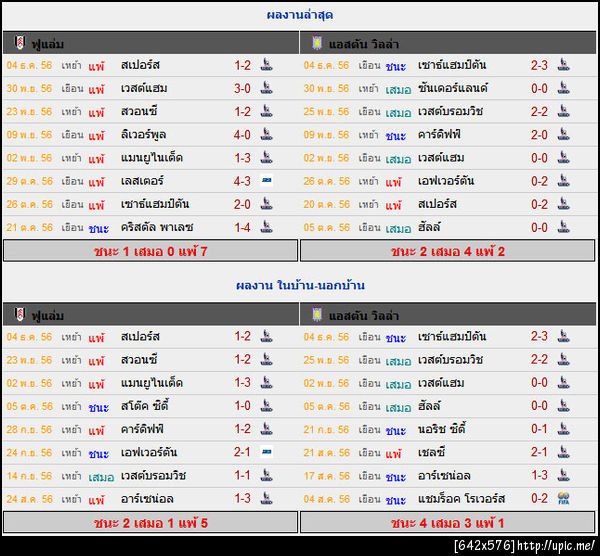Image resolution: width=600 pixels, height=556 pixels.
Task: Click score 1-4 in คริสตัล พาเลซ row
Action: coord(242,227)
